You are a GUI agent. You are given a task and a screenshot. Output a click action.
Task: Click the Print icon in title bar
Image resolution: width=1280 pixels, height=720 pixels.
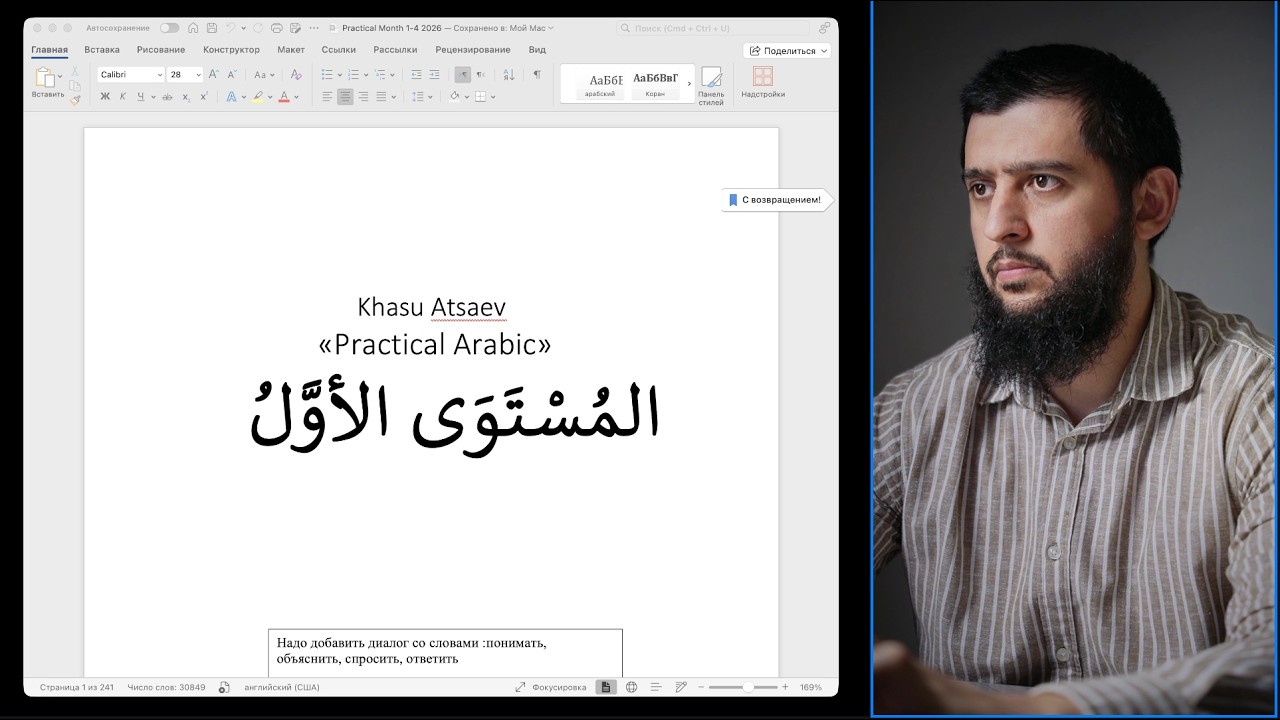(x=276, y=28)
